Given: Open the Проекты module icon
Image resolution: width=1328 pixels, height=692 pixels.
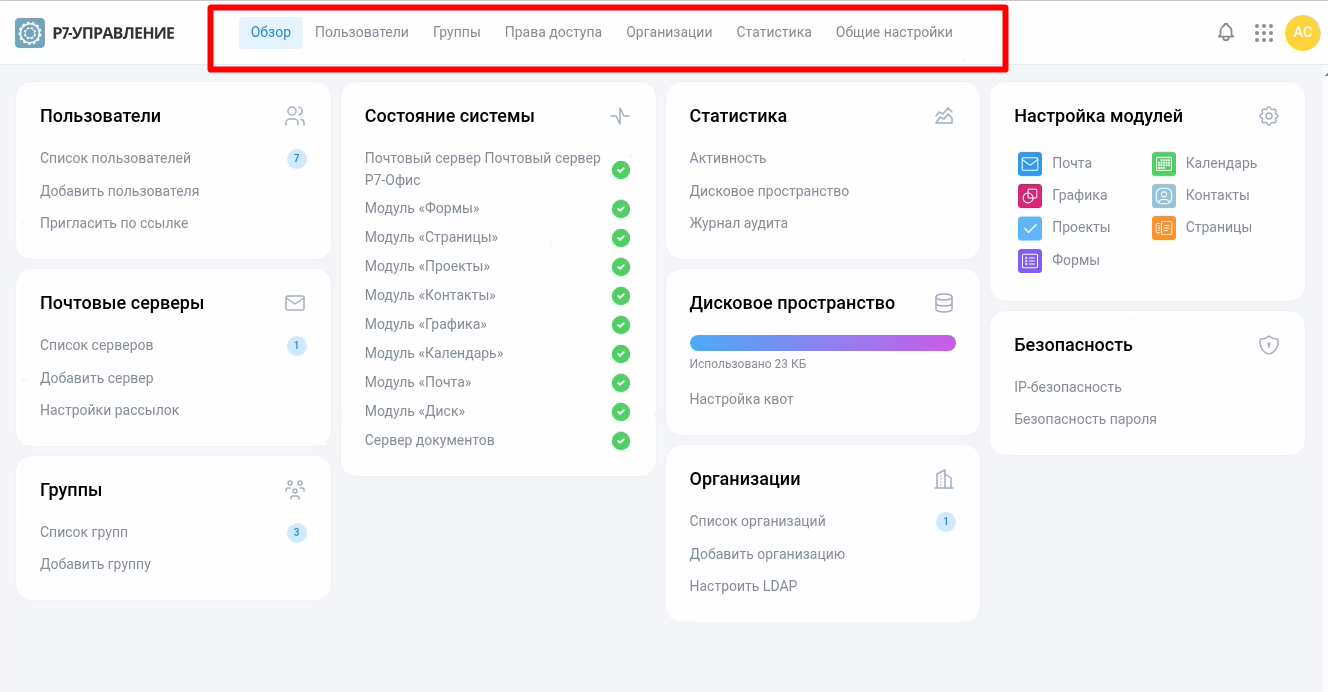Looking at the screenshot, I should click(x=1030, y=228).
